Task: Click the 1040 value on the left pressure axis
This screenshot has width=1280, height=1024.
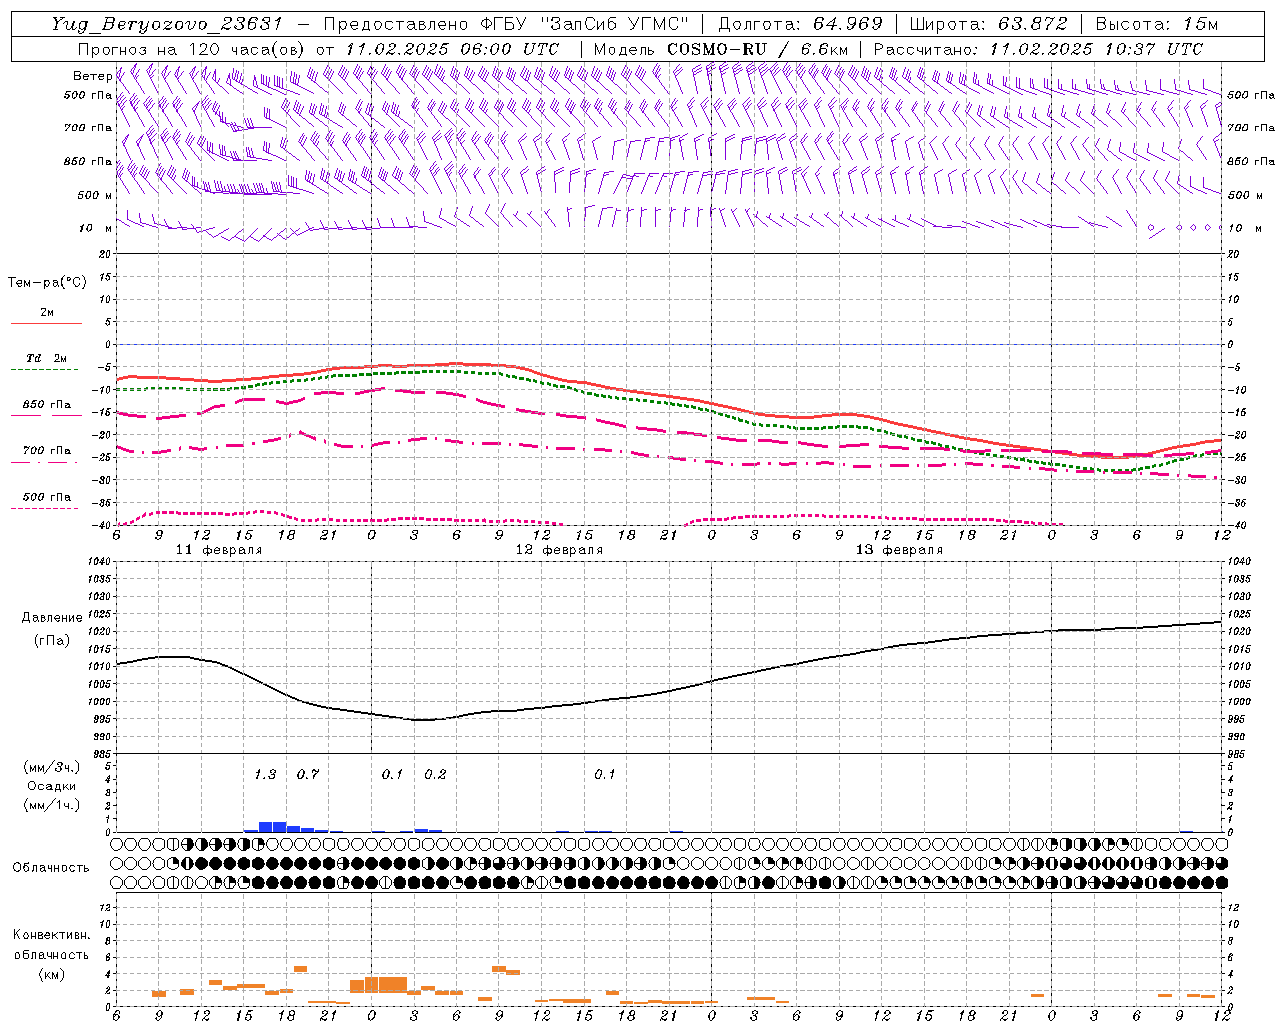Action: [x=100, y=561]
